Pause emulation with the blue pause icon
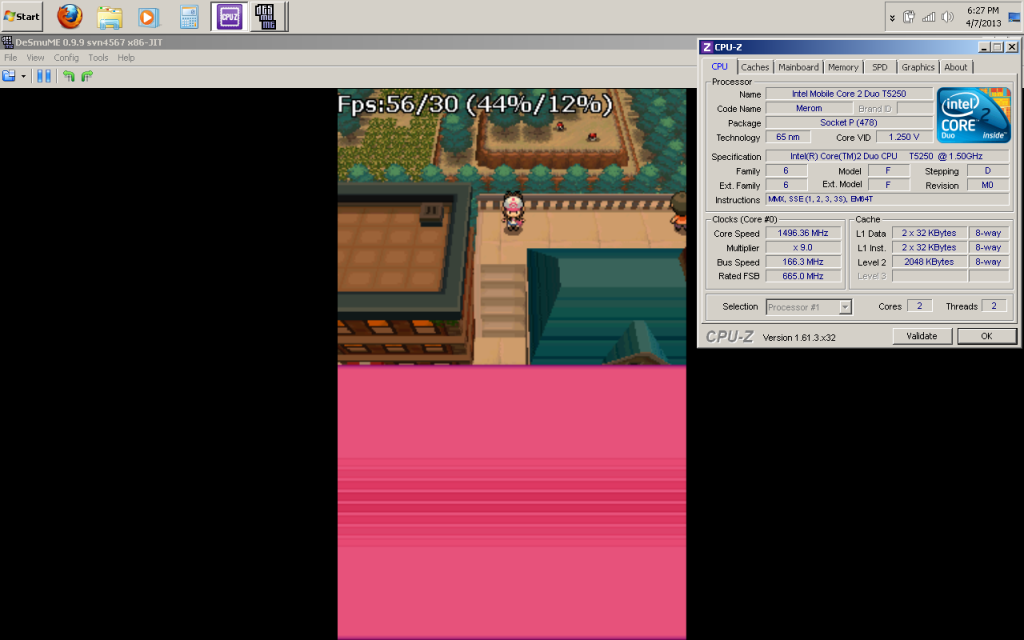Screen dimensions: 1024x640 click(44, 76)
